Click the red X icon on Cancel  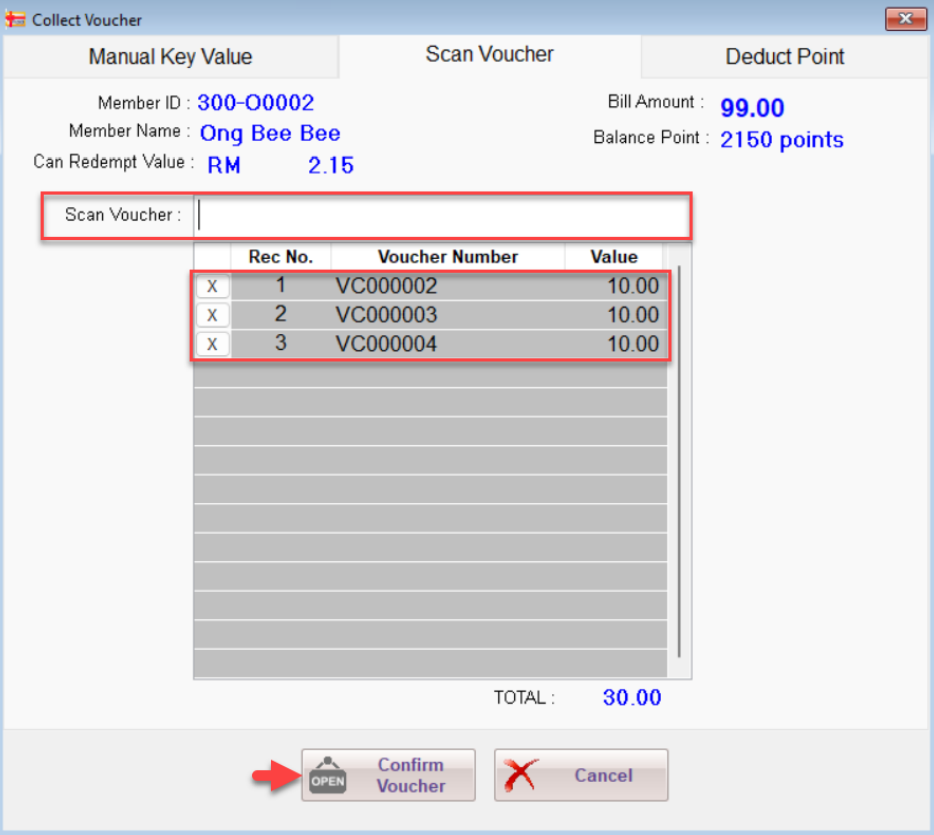(x=523, y=775)
